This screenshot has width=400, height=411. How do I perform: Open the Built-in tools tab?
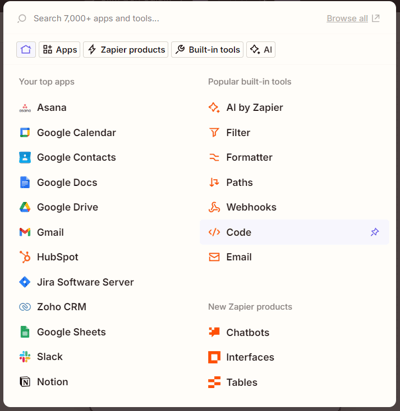coord(207,50)
